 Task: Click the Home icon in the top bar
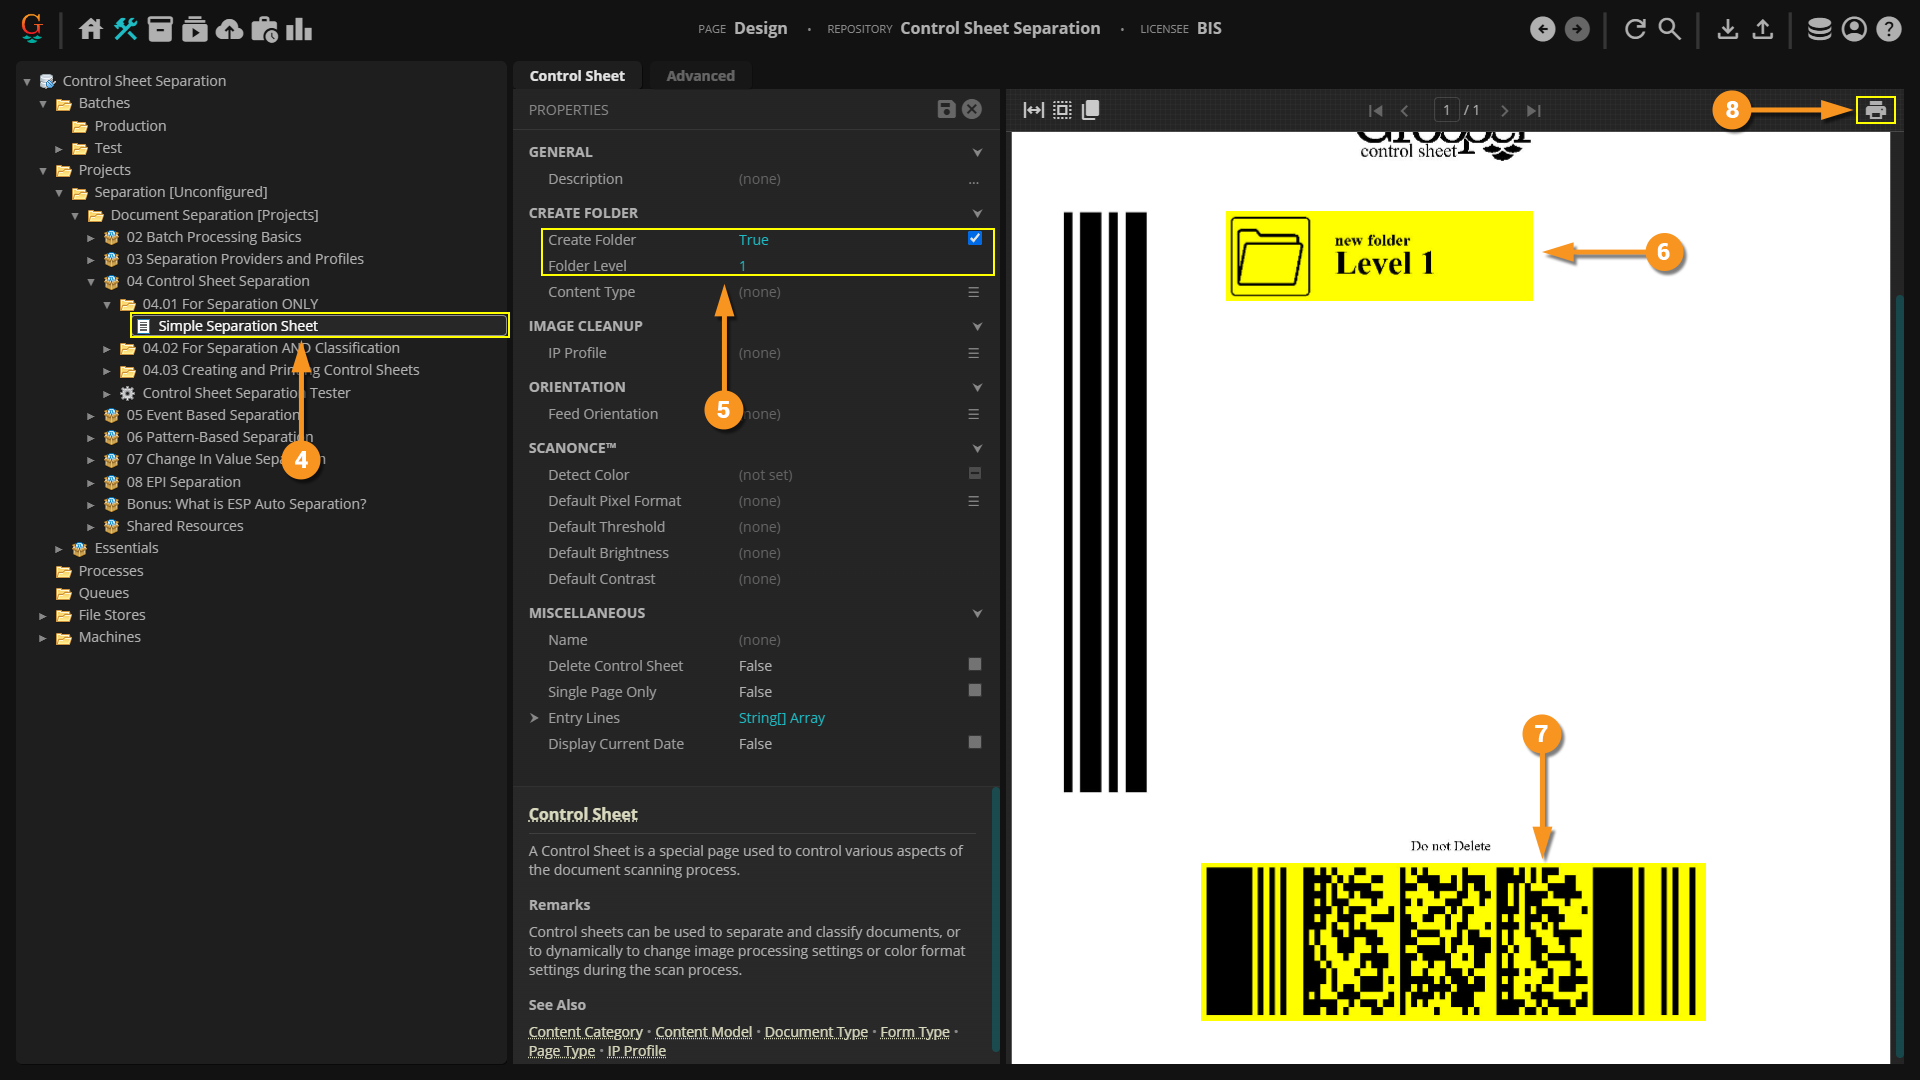[x=91, y=29]
